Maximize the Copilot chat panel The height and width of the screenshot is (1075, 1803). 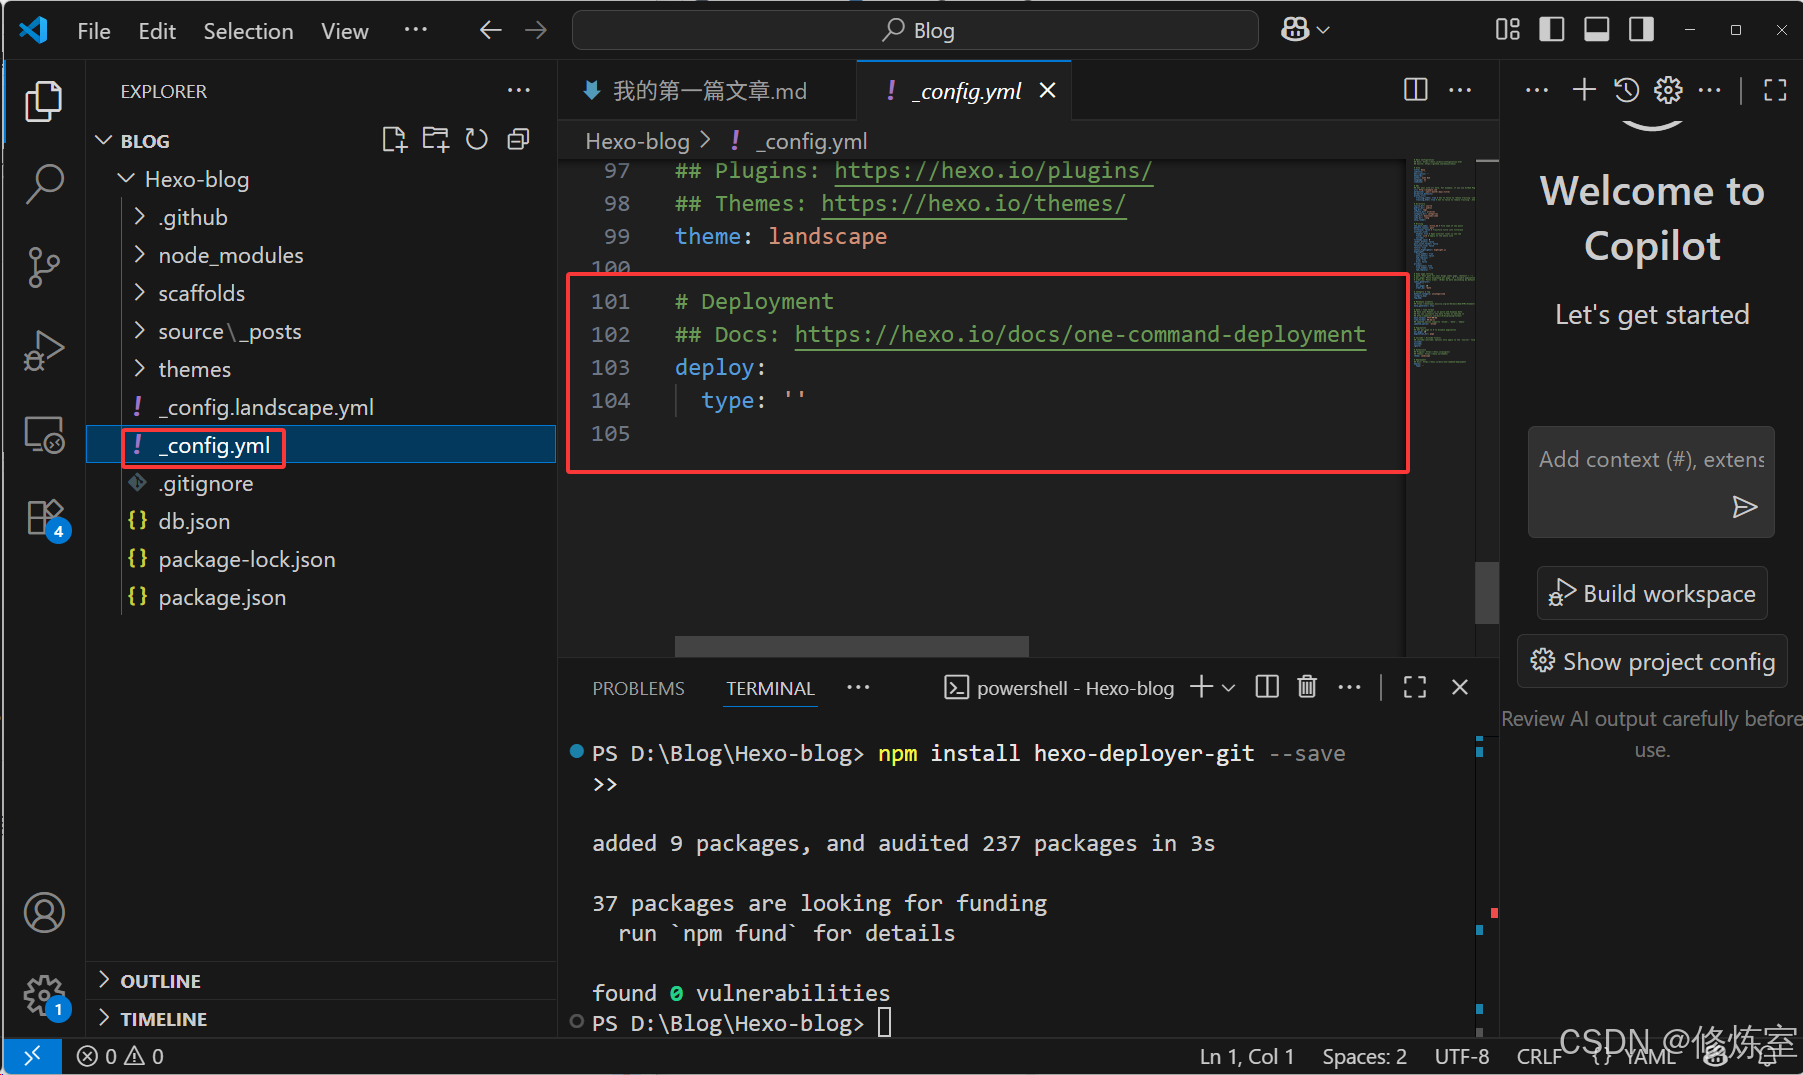[1775, 90]
